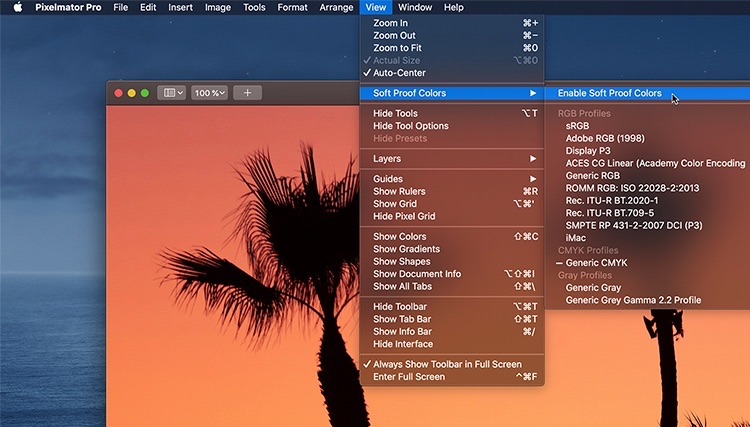Screen dimensions: 750x427
Task: Open the Apple menu
Action: (17, 7)
